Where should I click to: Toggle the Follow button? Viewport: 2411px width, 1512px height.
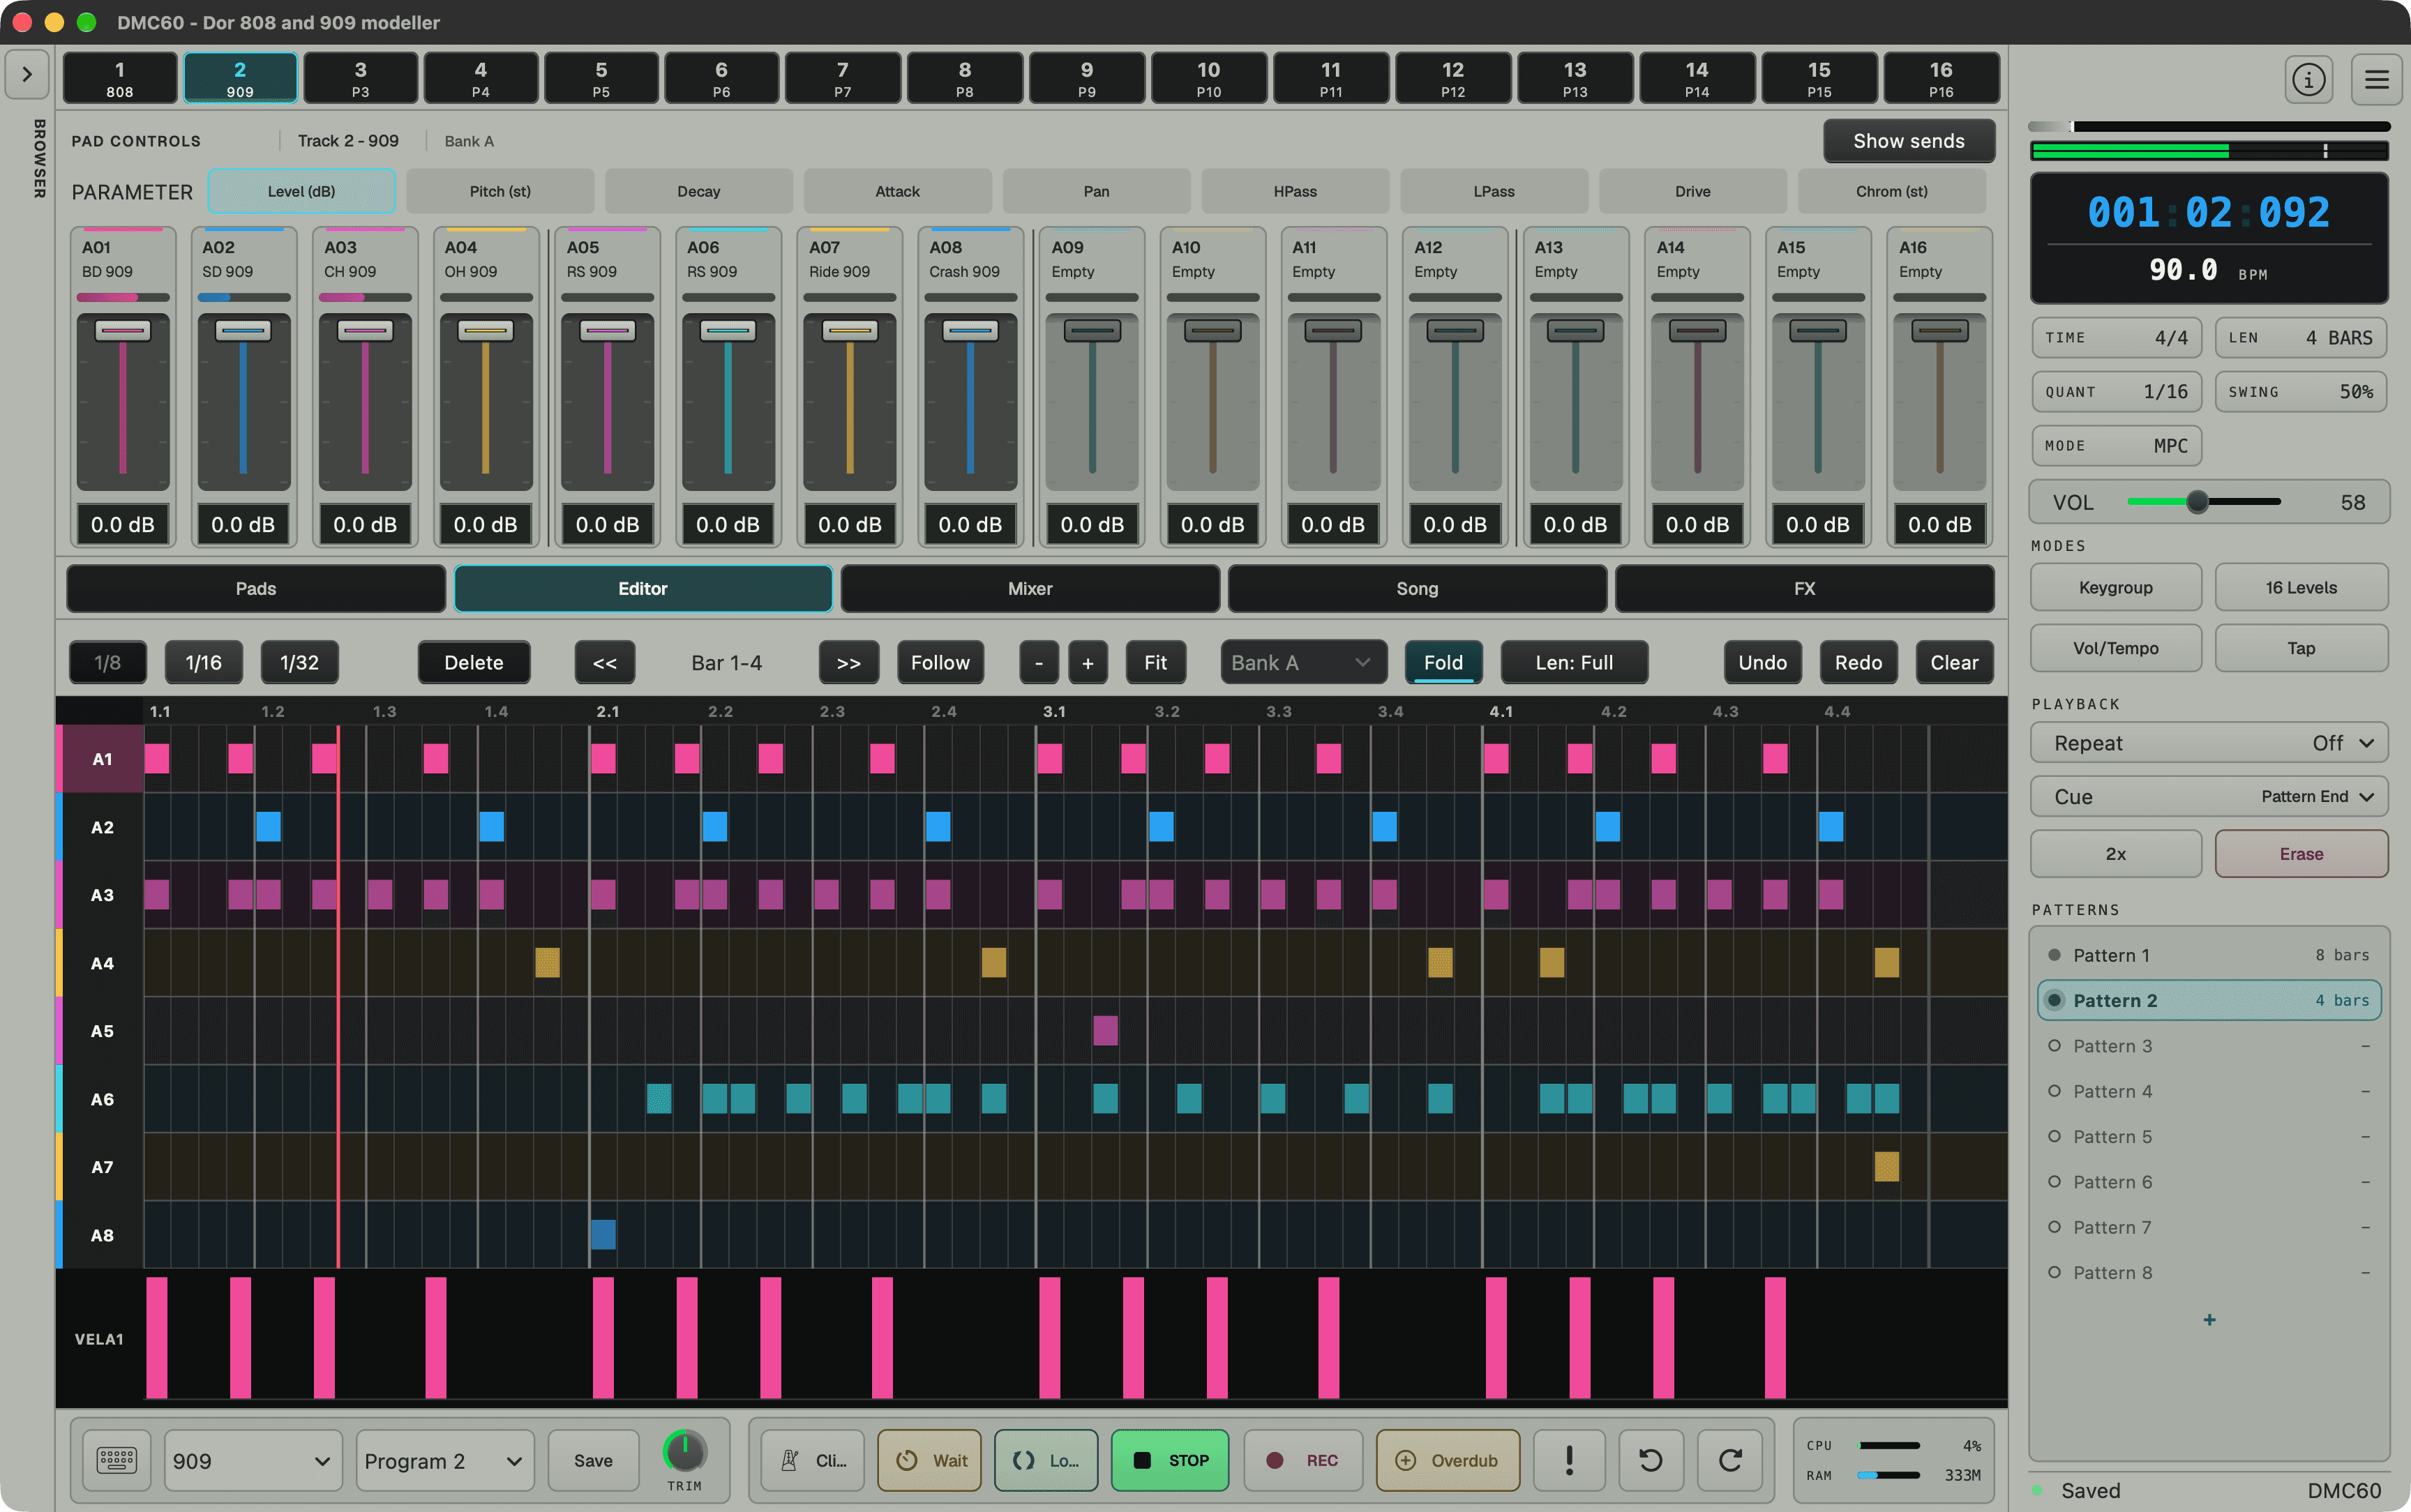point(940,662)
